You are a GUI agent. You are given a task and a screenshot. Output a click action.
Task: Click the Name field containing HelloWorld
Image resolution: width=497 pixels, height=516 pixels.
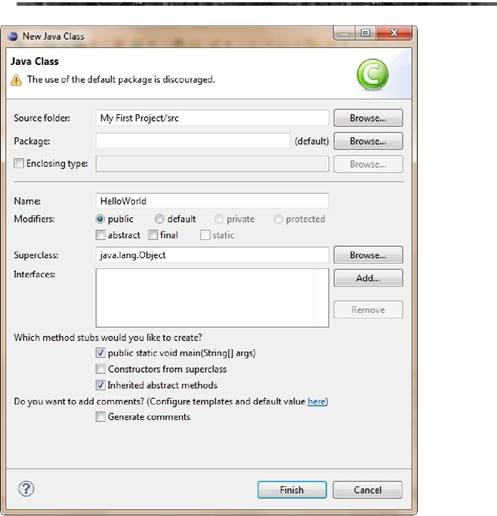click(x=212, y=201)
